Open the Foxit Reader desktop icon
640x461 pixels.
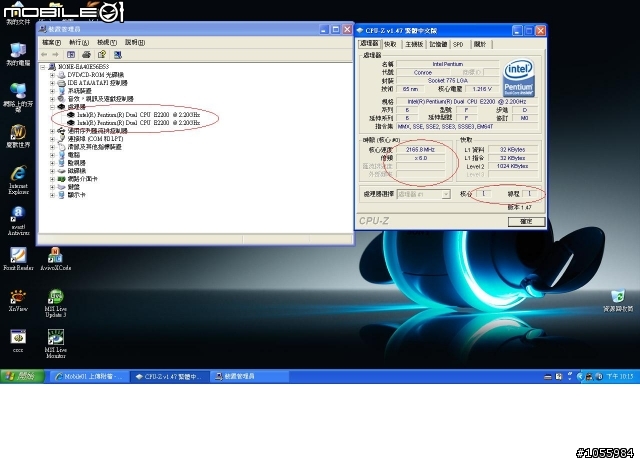[x=18, y=259]
